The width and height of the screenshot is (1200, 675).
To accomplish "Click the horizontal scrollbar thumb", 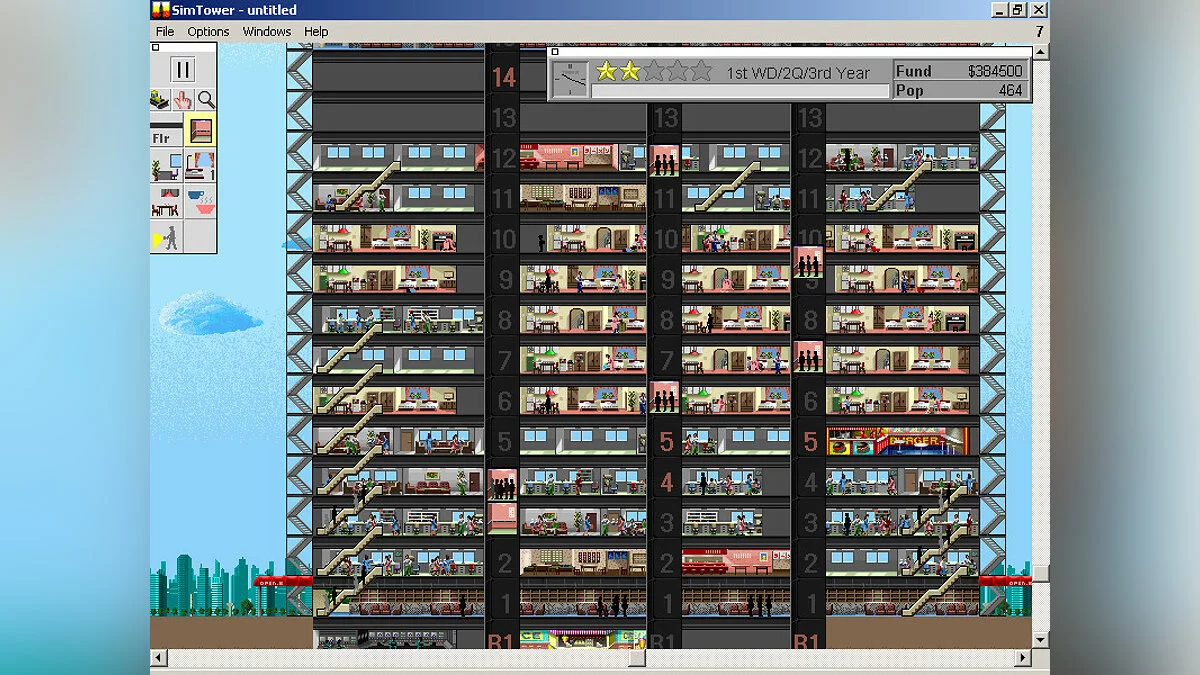I will coord(637,658).
